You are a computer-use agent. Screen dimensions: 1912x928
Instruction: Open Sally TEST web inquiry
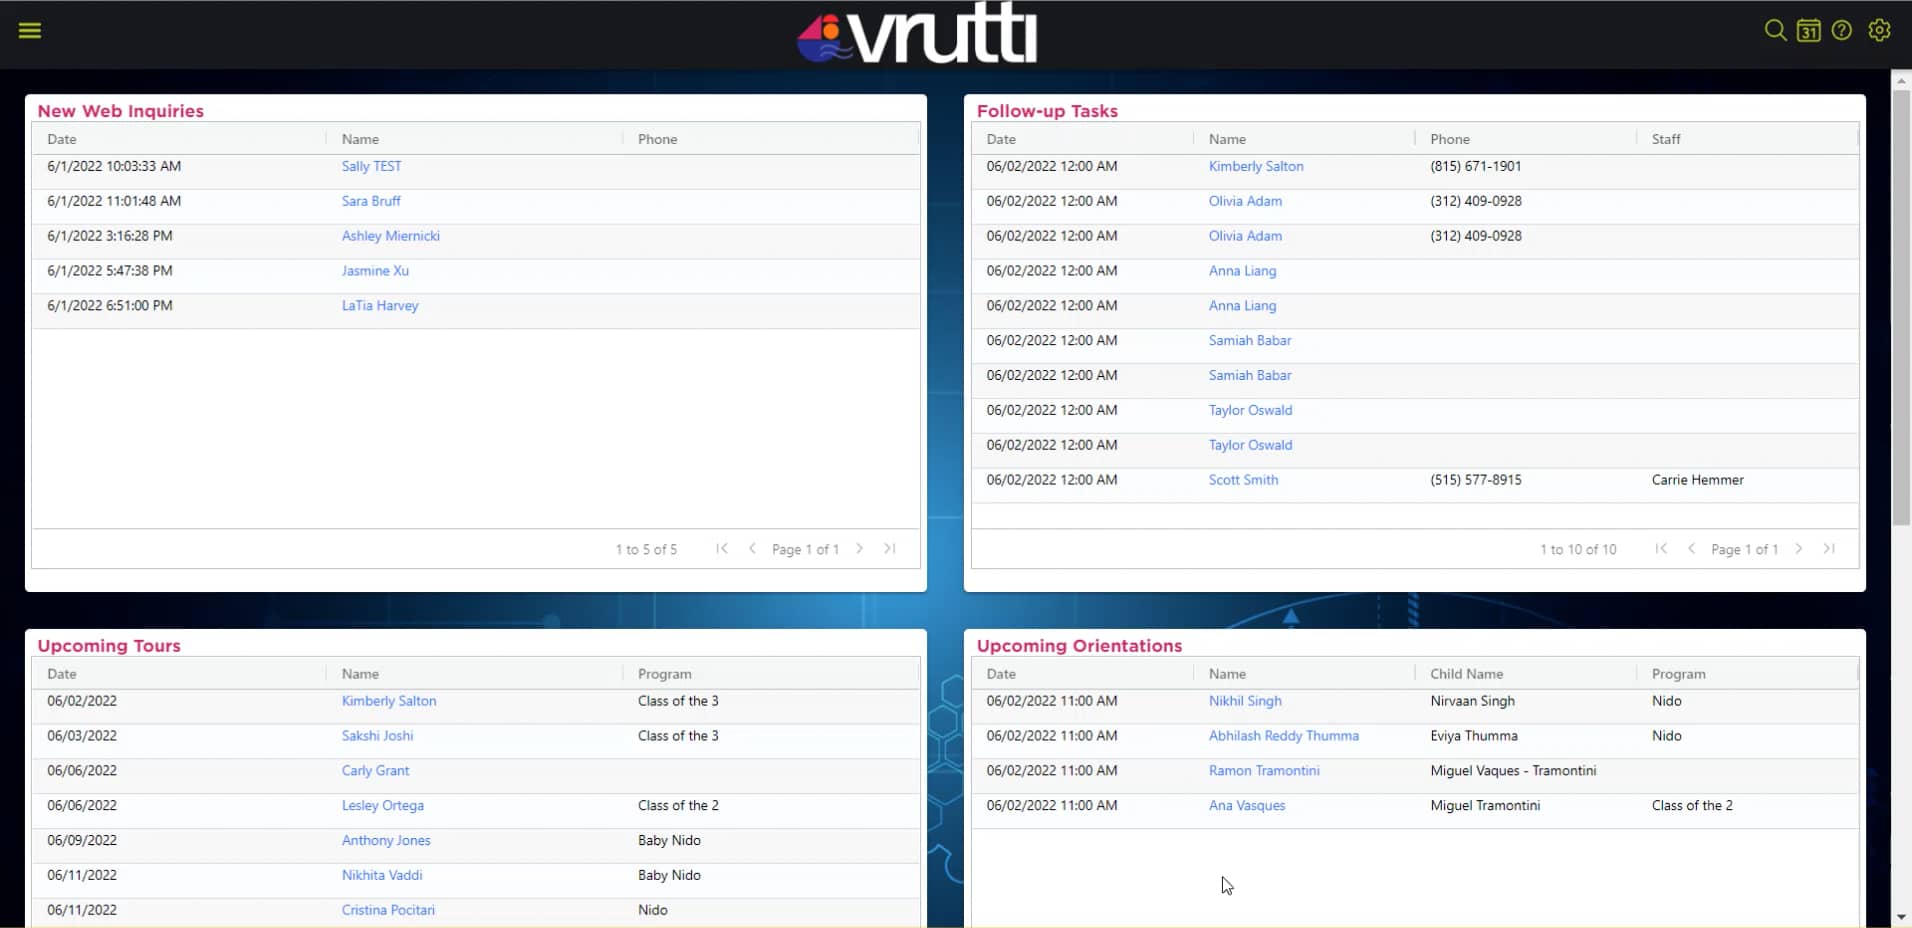tap(370, 166)
